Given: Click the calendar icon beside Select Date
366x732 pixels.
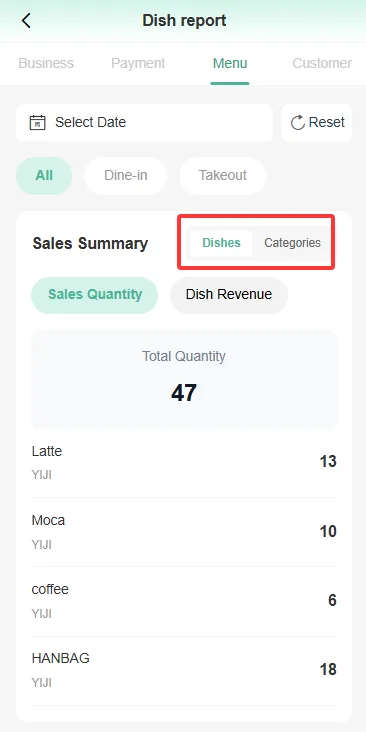Looking at the screenshot, I should tap(37, 123).
